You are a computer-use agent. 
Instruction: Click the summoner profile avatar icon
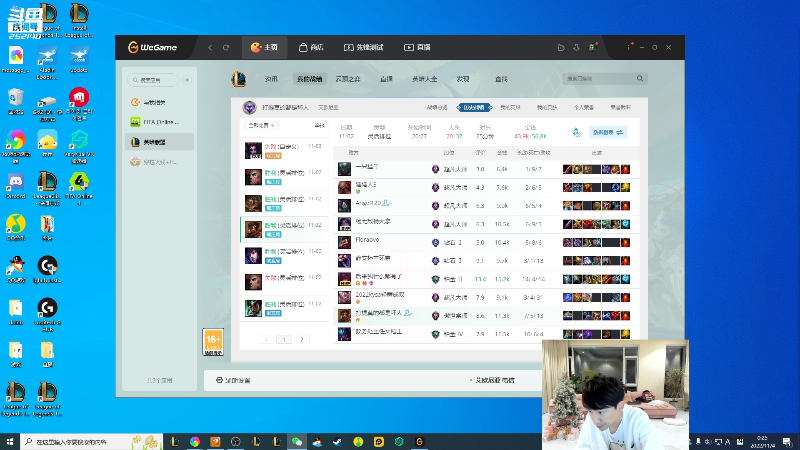coord(249,108)
